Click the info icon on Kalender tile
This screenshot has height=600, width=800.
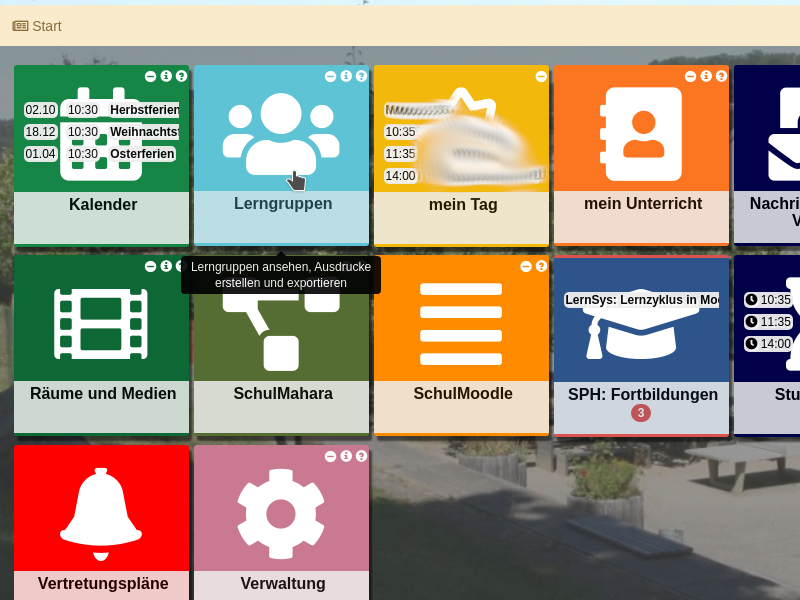[166, 76]
